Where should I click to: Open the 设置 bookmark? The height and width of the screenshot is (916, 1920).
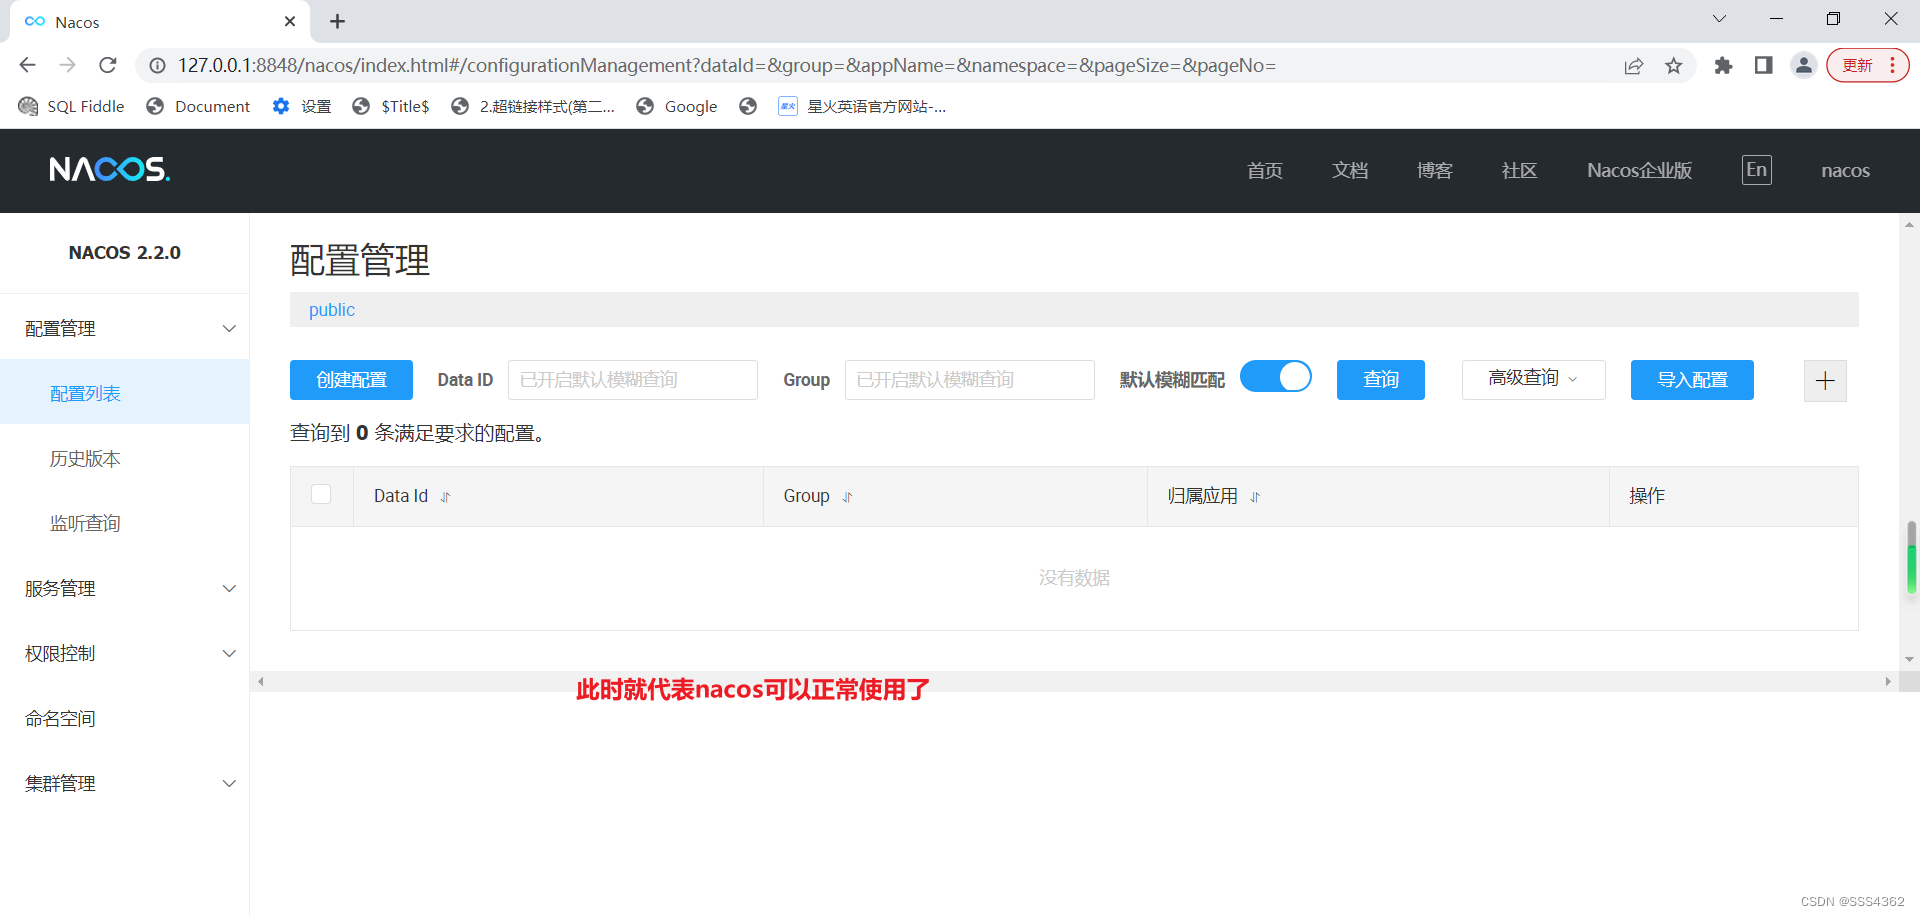pyautogui.click(x=302, y=106)
